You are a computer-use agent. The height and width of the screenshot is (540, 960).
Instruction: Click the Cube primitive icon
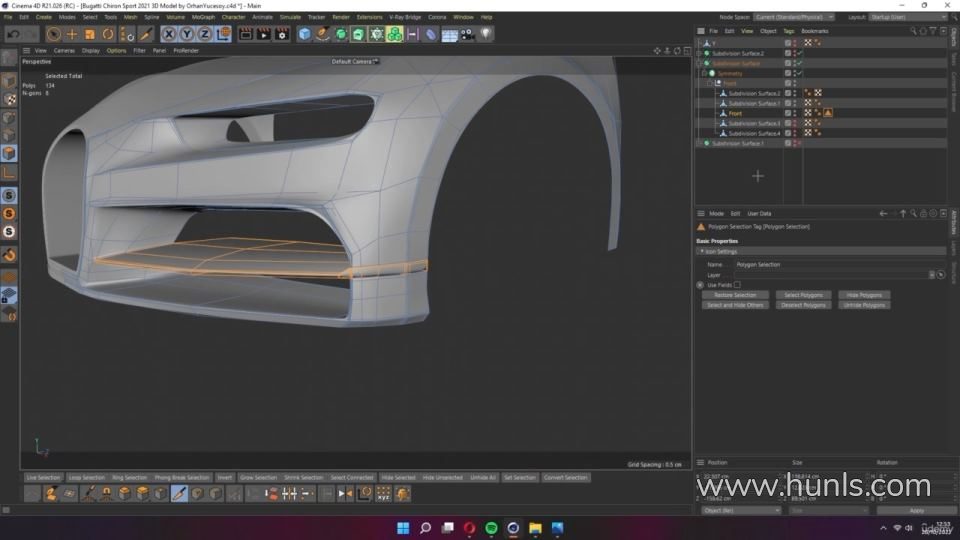click(x=304, y=34)
